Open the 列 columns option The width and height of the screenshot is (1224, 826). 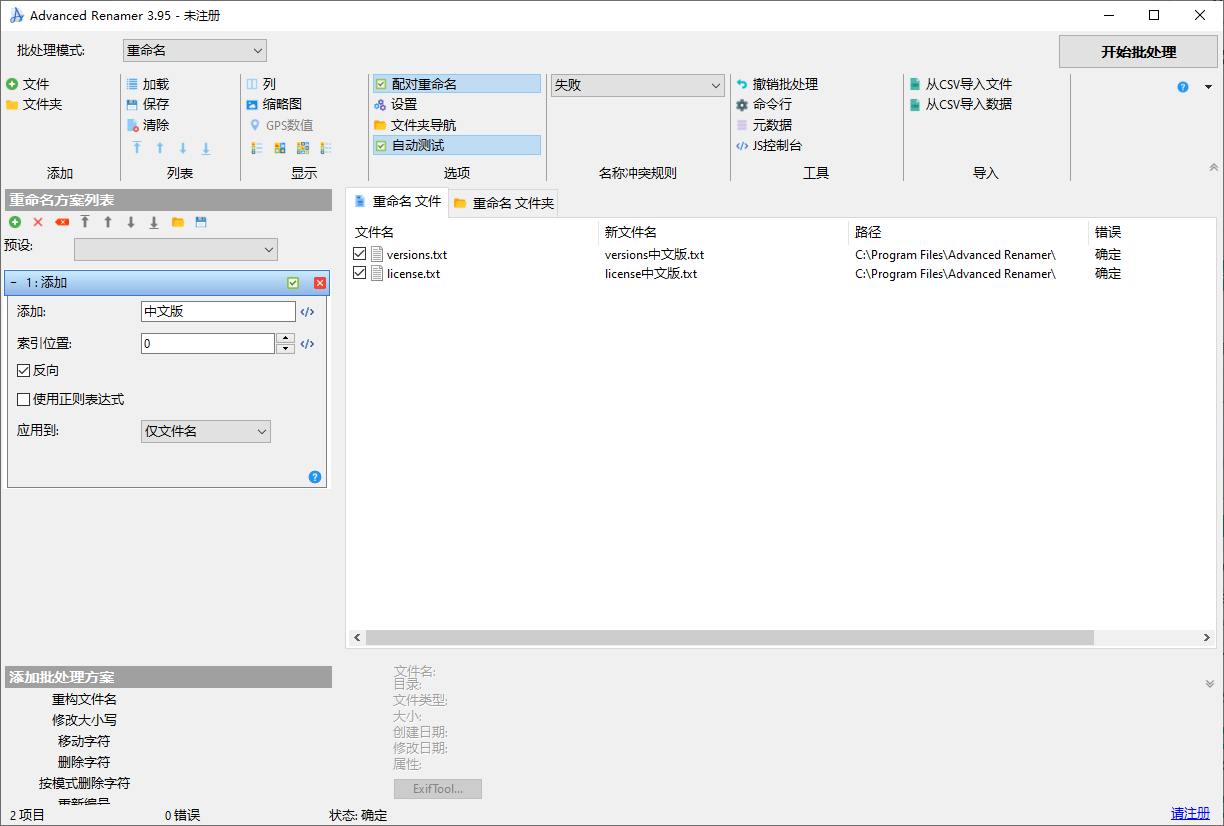[x=261, y=84]
